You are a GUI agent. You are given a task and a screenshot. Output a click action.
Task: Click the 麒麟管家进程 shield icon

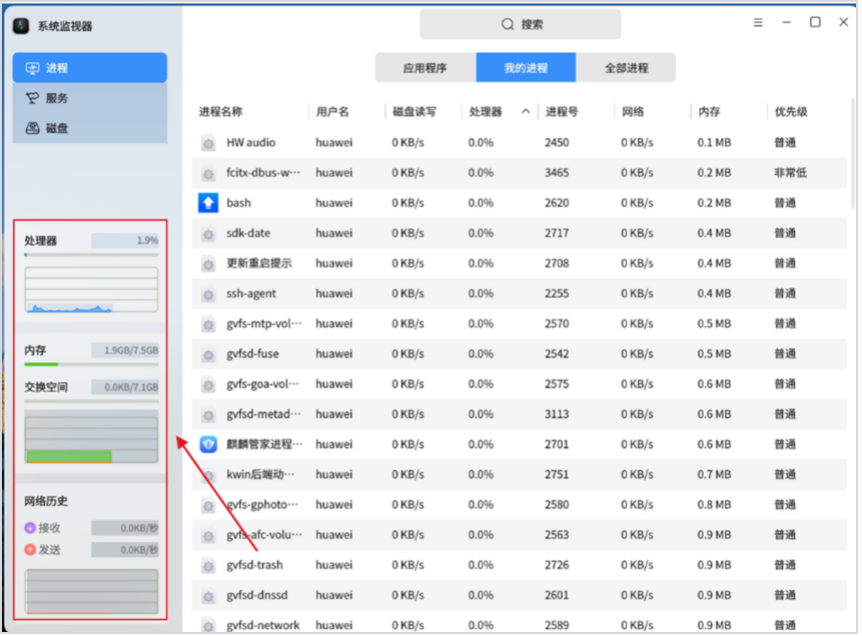tap(208, 444)
